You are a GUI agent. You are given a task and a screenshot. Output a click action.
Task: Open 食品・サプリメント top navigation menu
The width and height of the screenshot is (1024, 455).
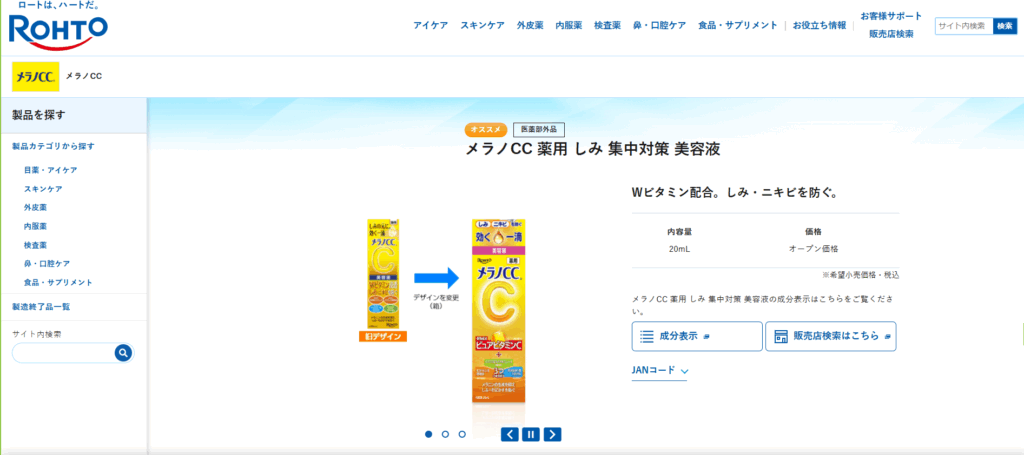(738, 25)
